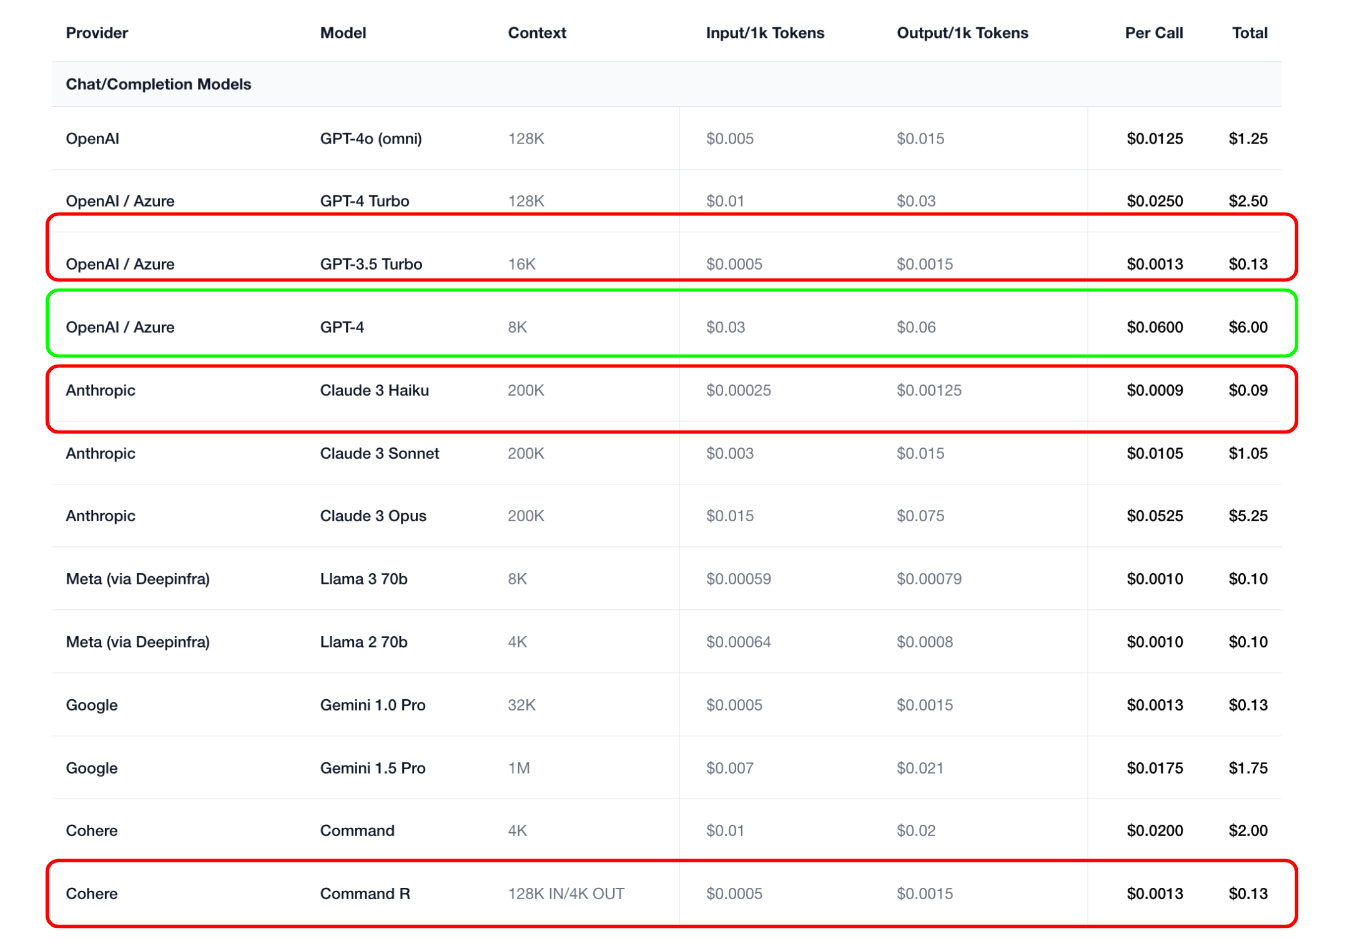Click the $0.09 total for Claude 3 Haiku
The image size is (1360, 940).
point(1248,390)
